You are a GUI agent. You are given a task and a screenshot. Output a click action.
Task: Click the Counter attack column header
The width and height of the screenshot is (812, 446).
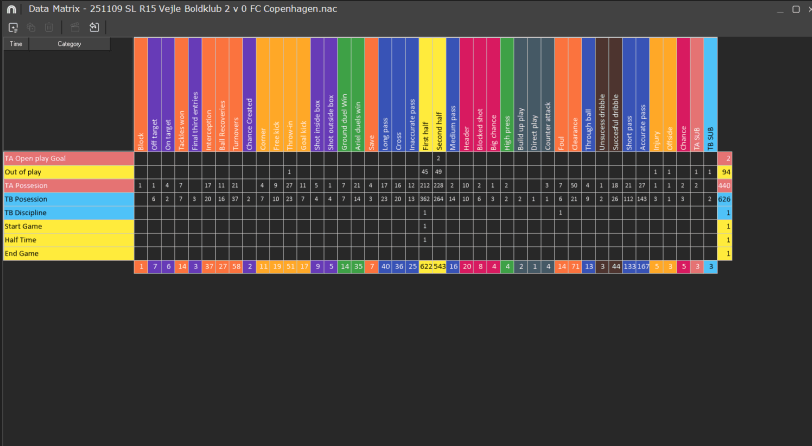547,94
